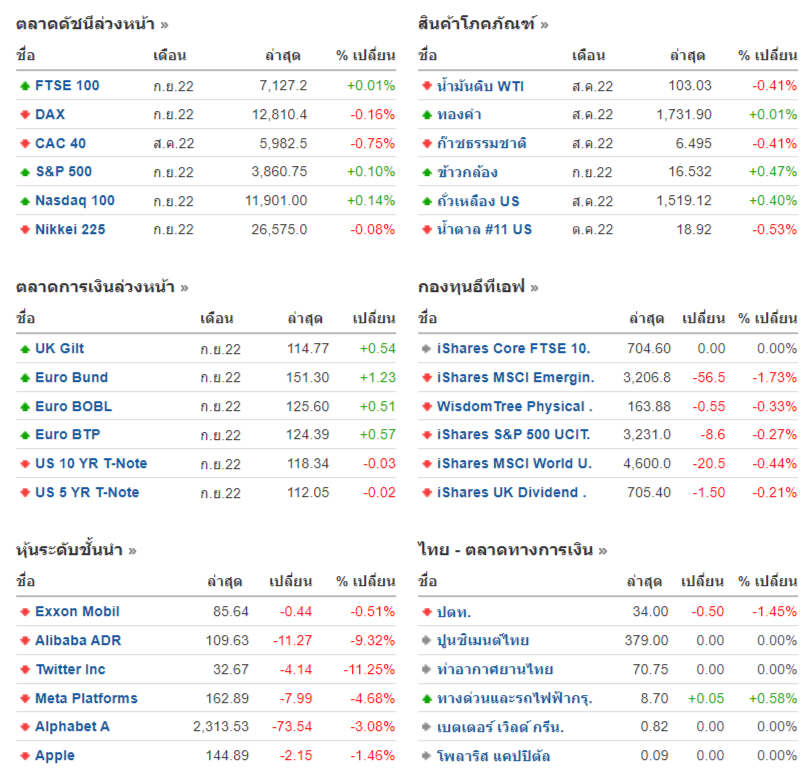Open iShares S&P 500 UCIT. link
This screenshot has width=811, height=771.
click(x=514, y=434)
